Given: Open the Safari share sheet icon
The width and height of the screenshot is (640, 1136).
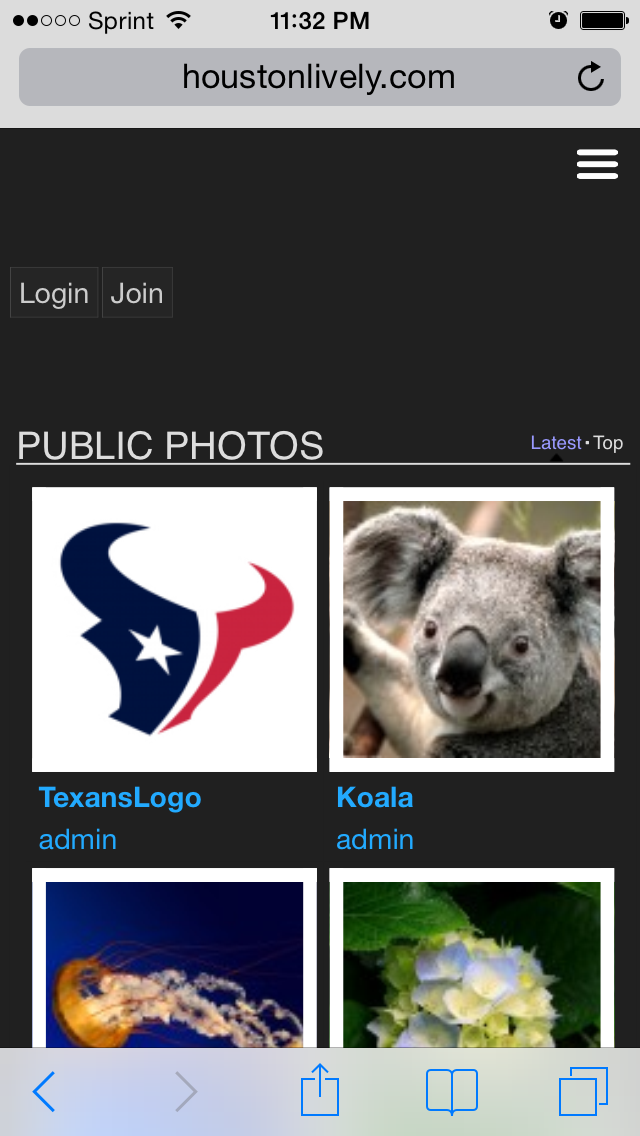Looking at the screenshot, I should point(320,1090).
